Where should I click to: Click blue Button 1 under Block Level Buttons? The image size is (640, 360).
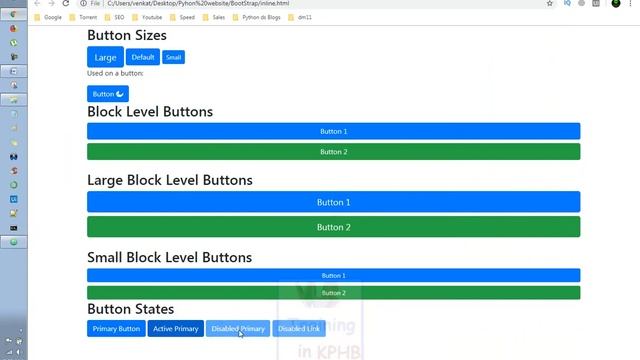click(333, 131)
